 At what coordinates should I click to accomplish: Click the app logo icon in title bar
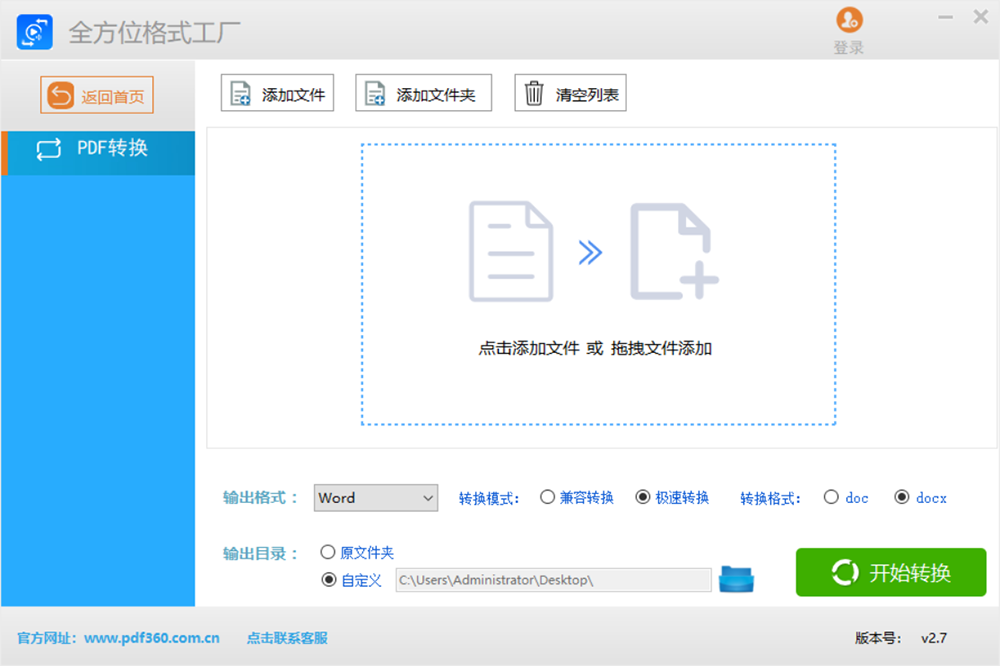coord(32,31)
